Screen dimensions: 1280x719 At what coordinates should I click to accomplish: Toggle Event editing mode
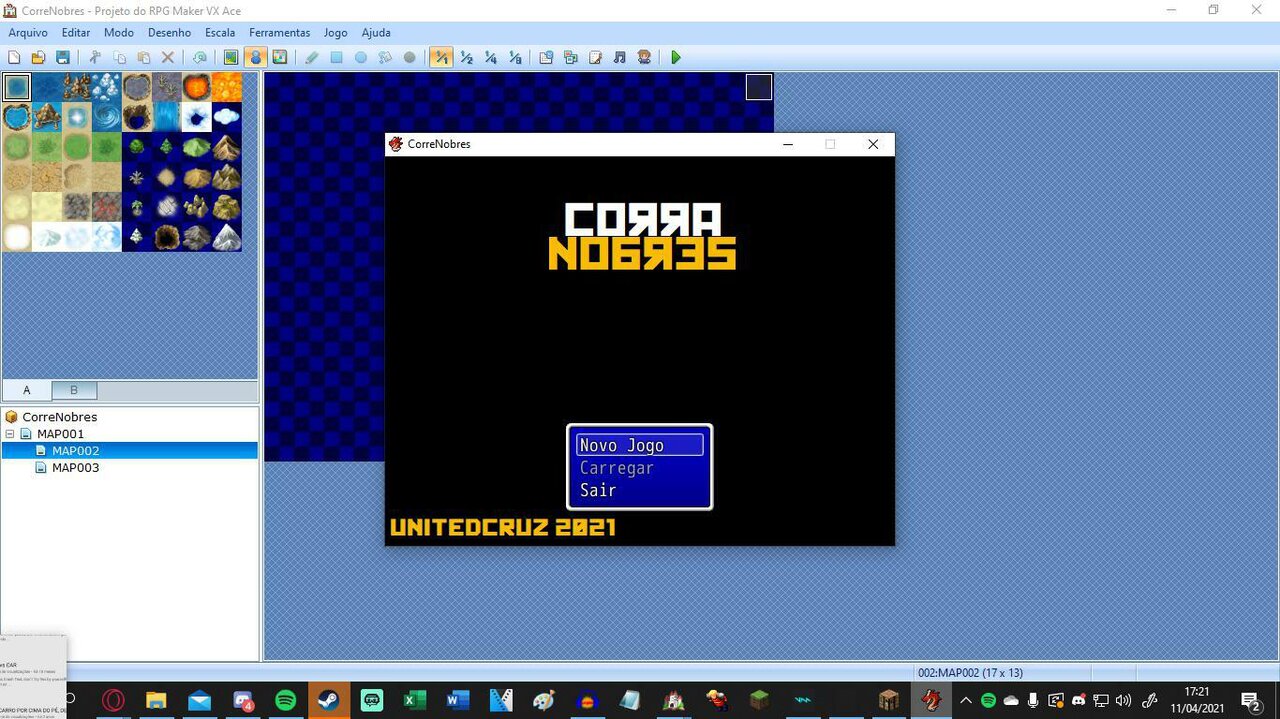point(255,58)
